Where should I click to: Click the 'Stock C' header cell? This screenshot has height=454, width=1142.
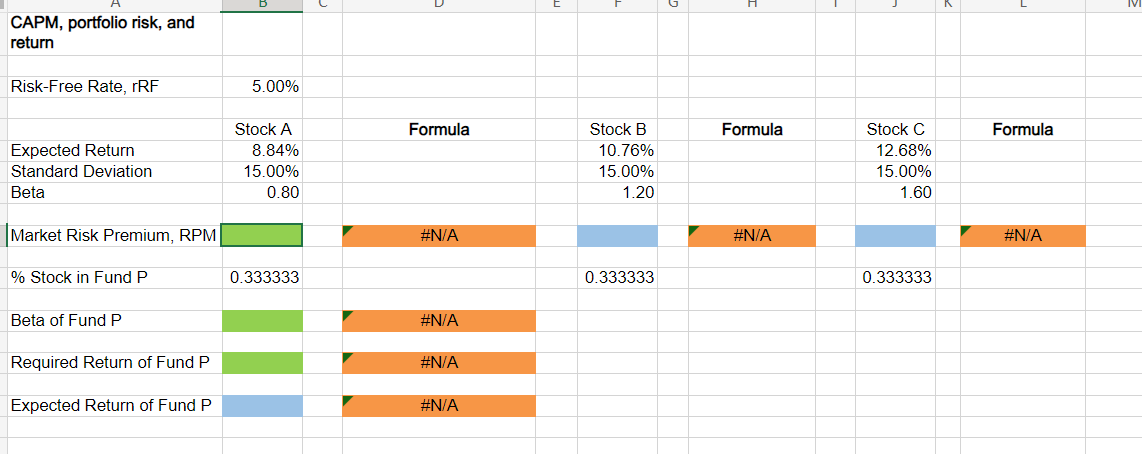coord(895,130)
